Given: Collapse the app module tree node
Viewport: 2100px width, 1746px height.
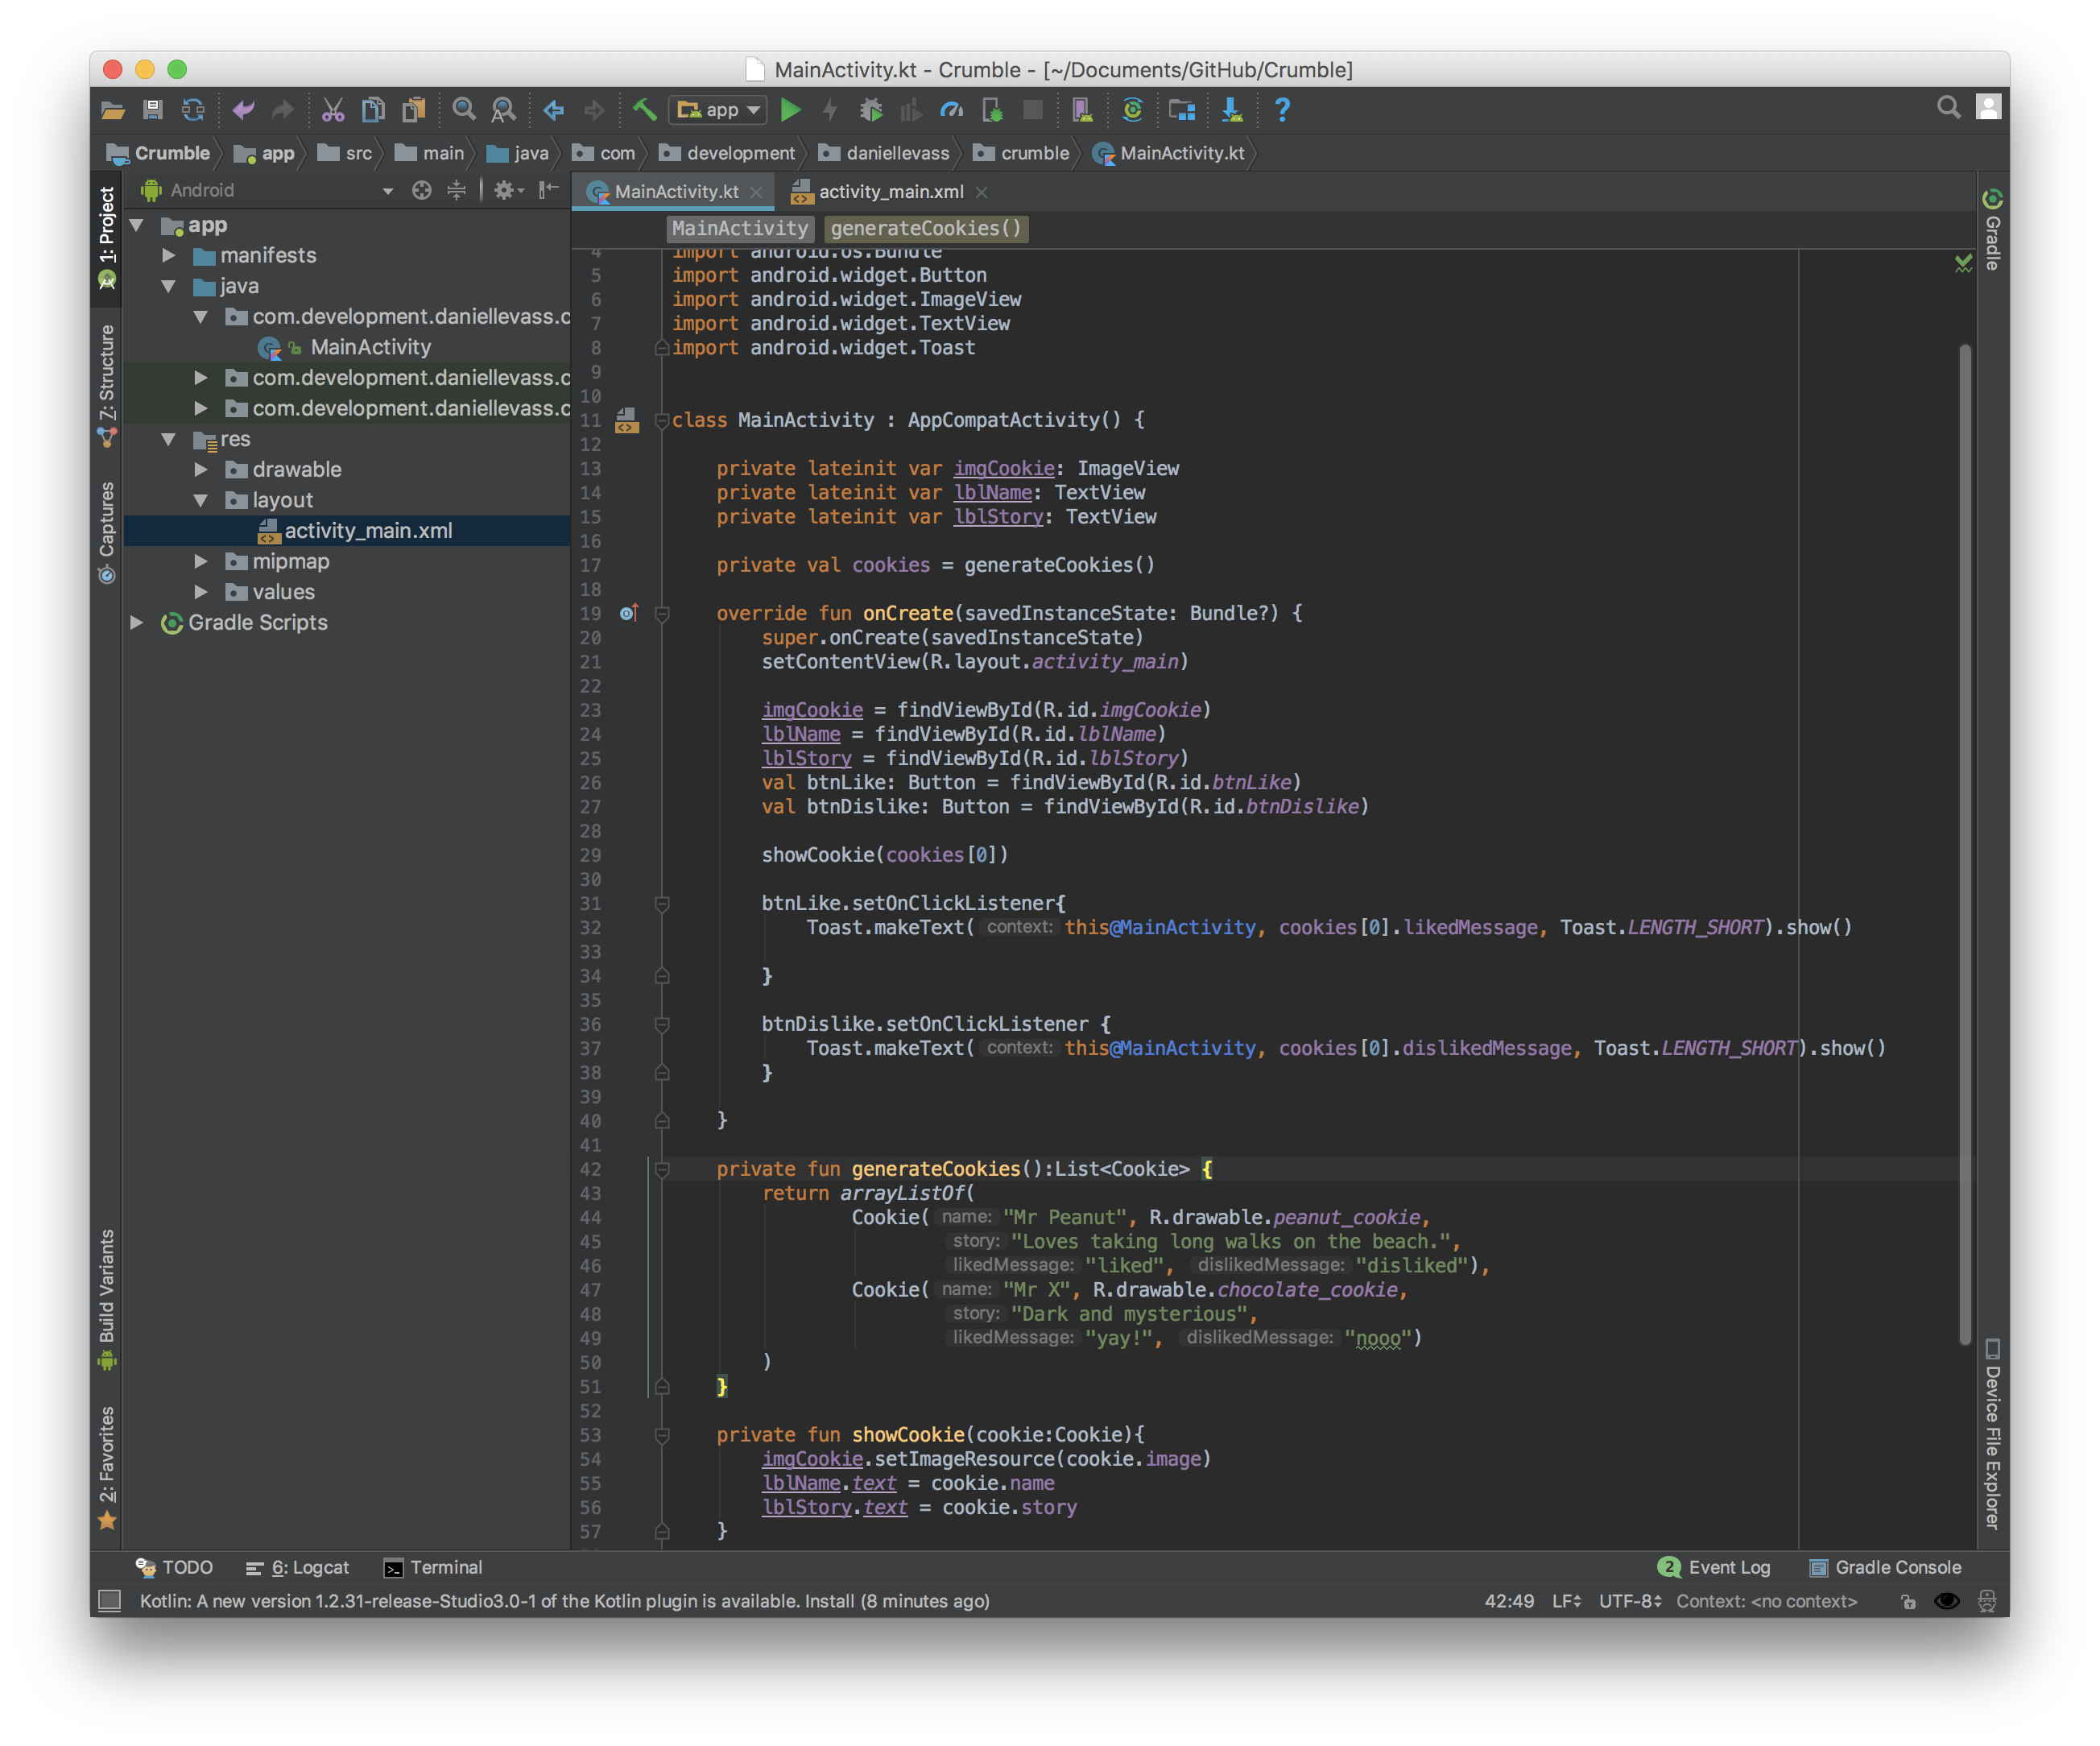Looking at the screenshot, I should pyautogui.click(x=137, y=225).
